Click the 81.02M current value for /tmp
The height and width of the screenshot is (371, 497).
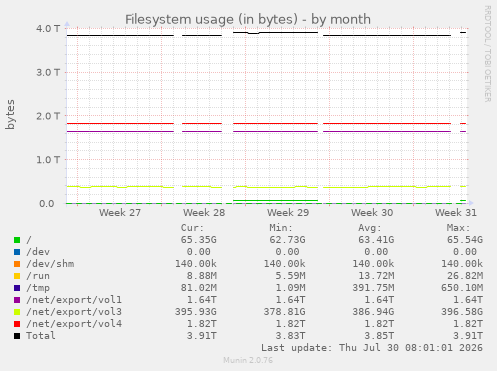[x=199, y=288]
